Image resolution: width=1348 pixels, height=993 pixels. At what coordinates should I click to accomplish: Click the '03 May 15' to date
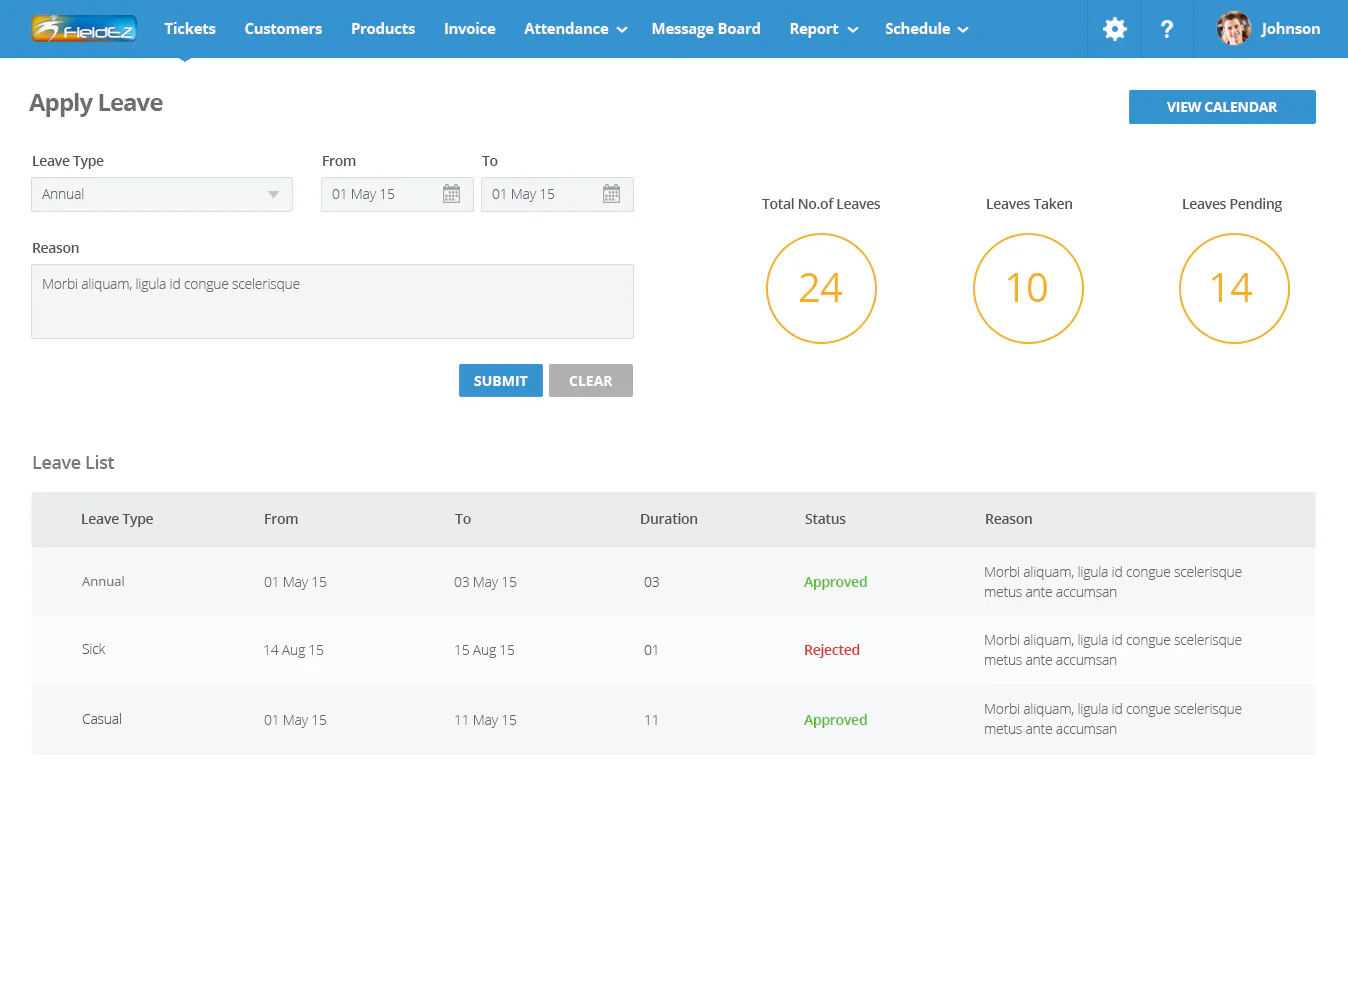tap(485, 582)
